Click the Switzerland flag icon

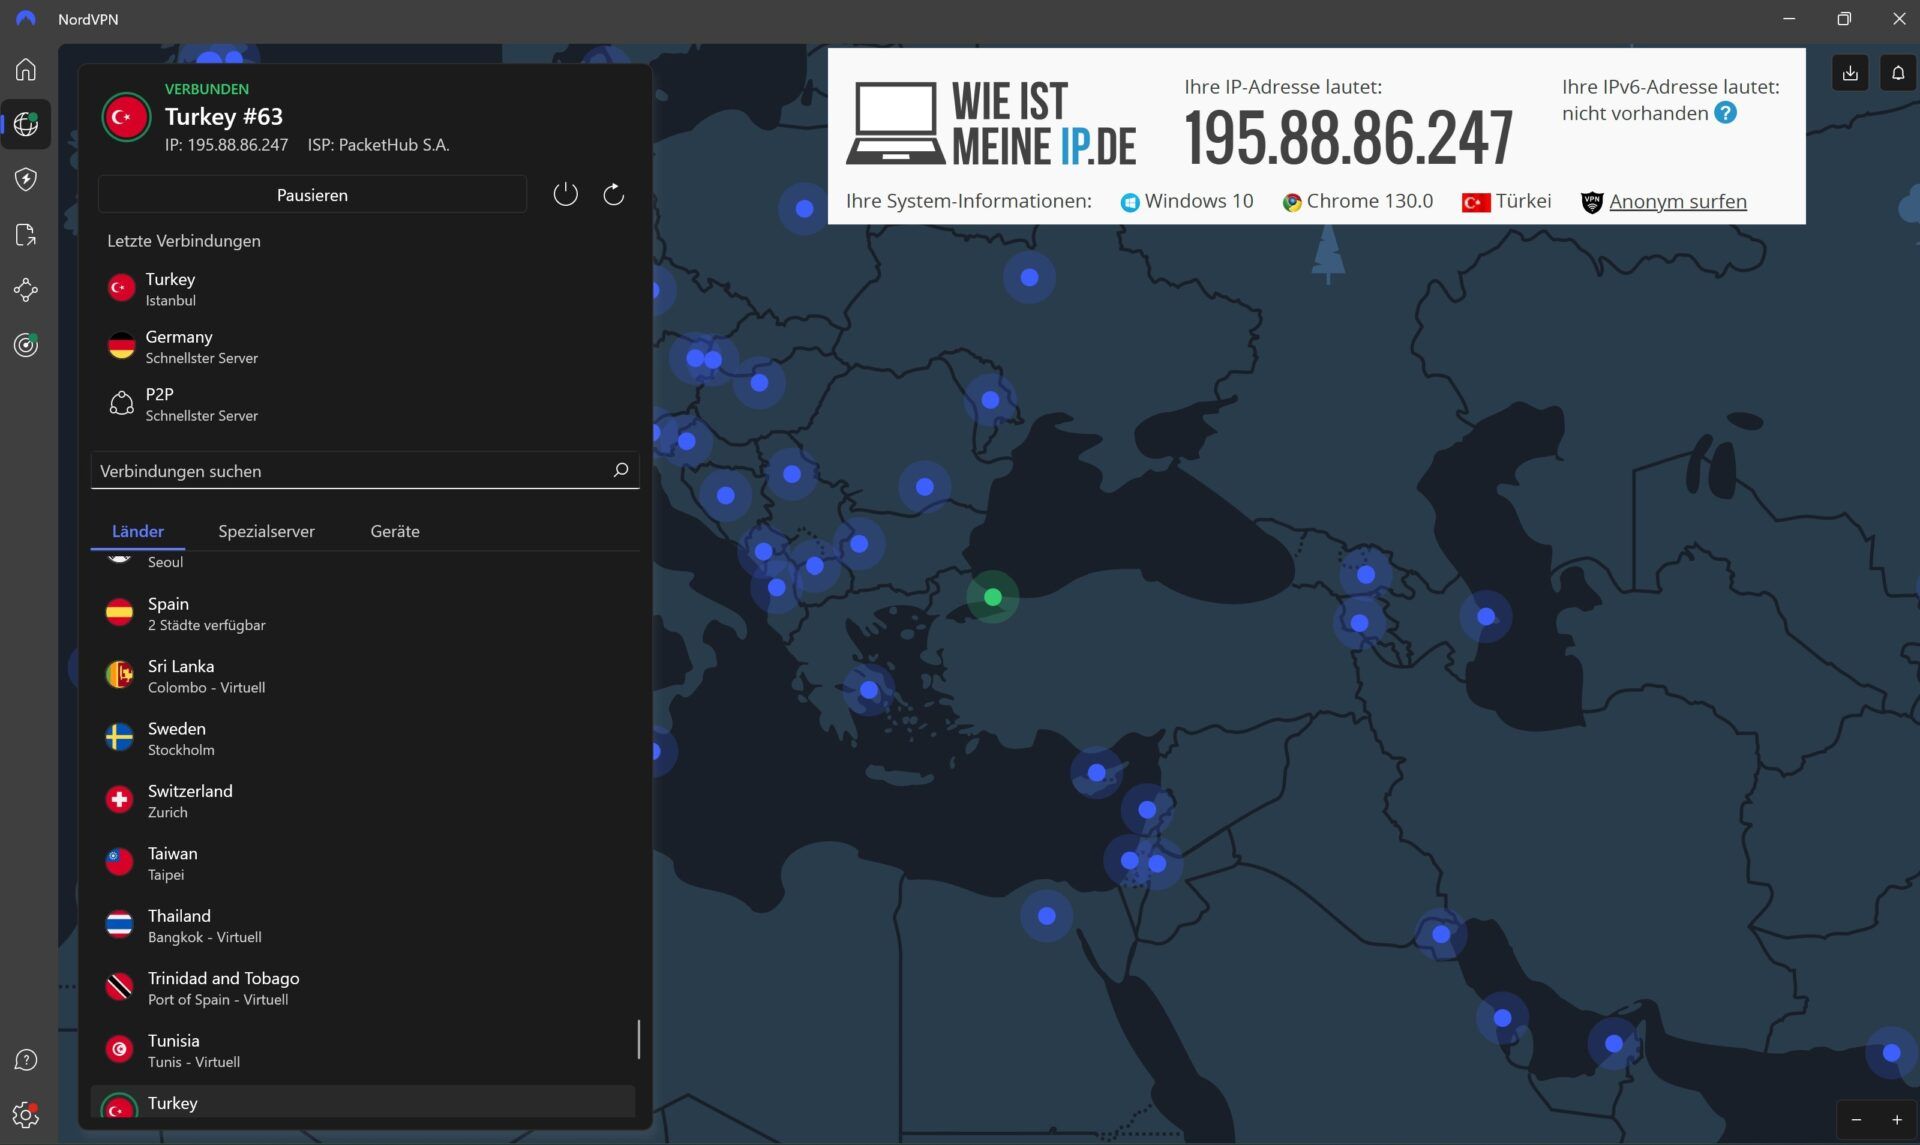tap(119, 800)
